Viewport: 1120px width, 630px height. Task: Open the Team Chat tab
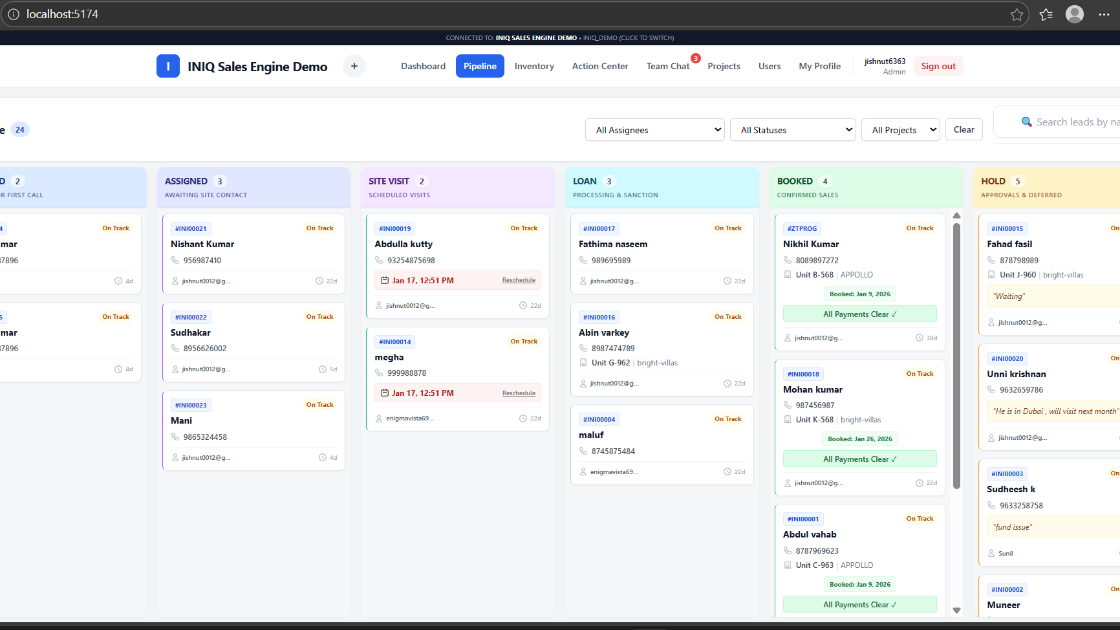point(667,66)
